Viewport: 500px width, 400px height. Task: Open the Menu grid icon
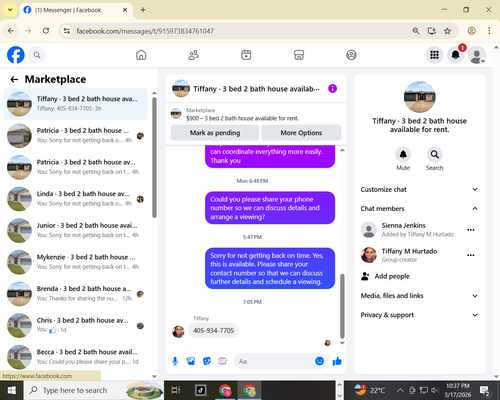[434, 55]
